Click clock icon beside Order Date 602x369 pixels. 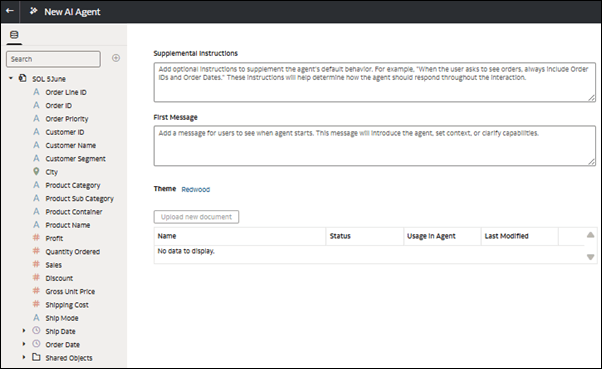(36, 344)
